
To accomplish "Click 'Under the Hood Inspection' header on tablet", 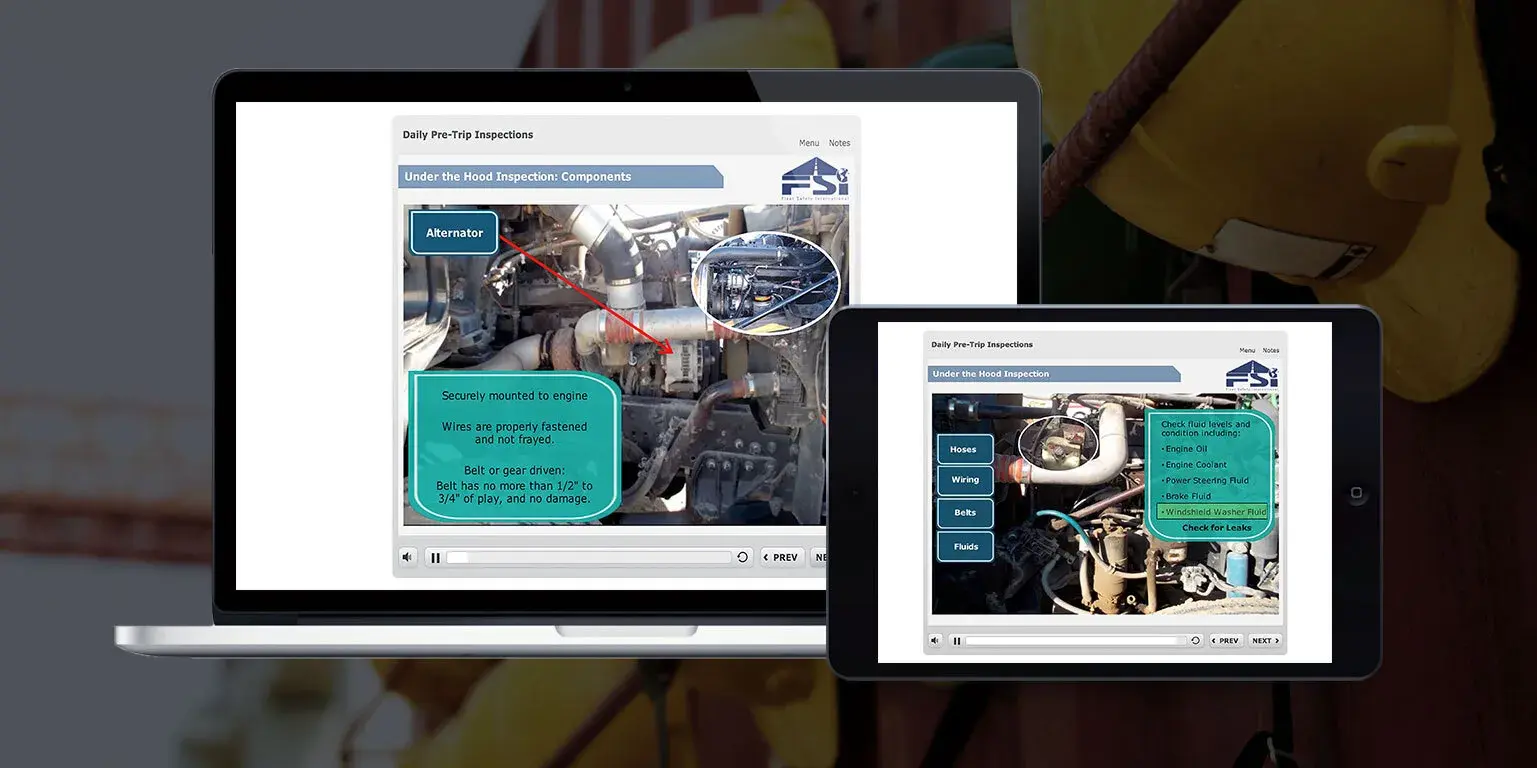I will (x=990, y=374).
